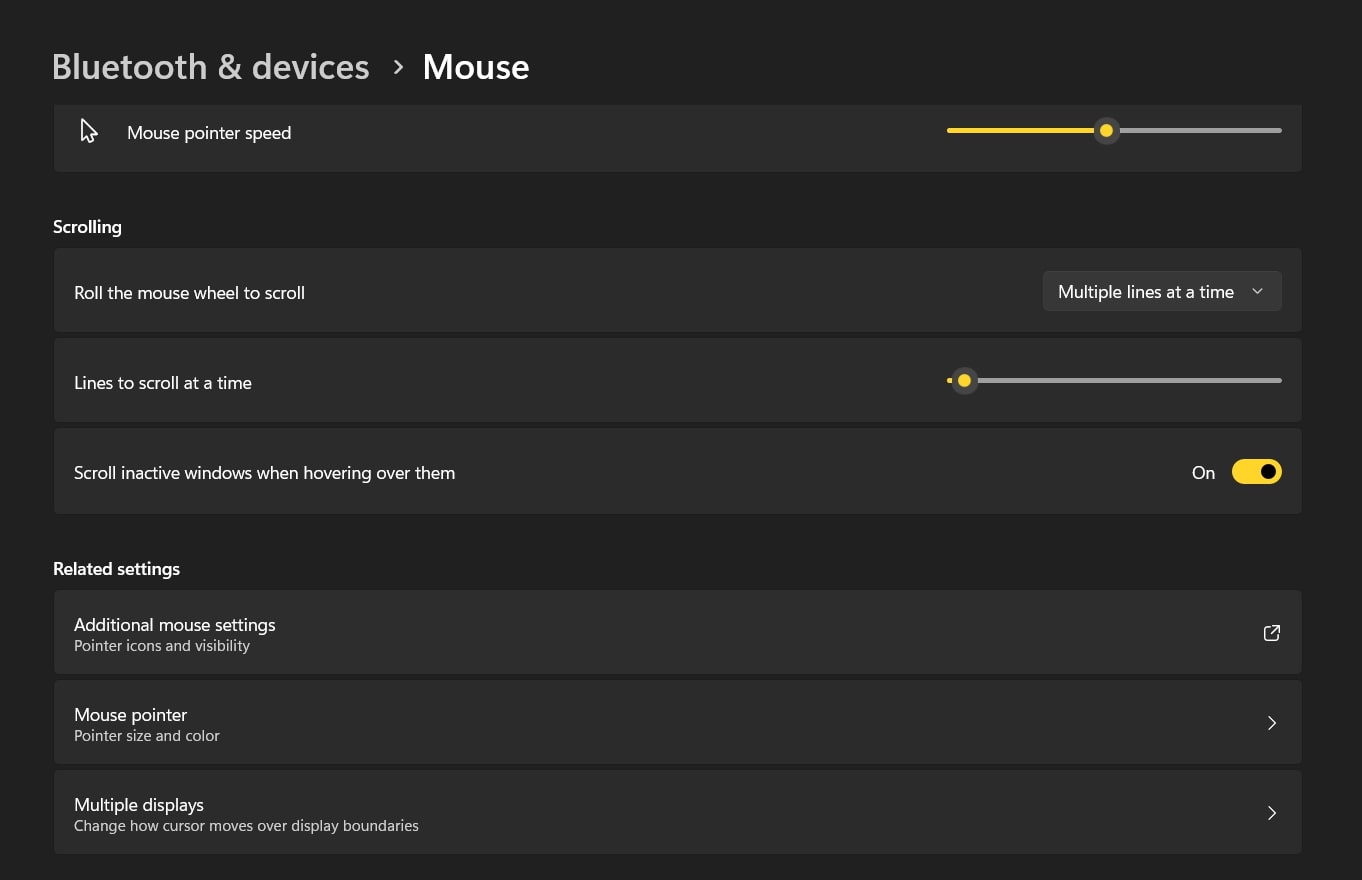1362x880 pixels.
Task: Click the breadcrumb separator arrow in the header
Action: click(397, 67)
